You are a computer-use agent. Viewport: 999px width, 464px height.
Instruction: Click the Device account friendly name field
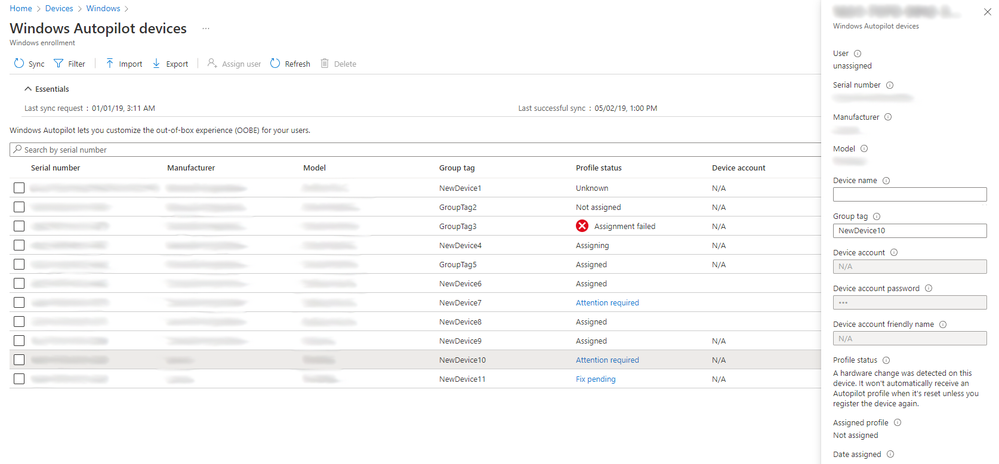point(910,338)
